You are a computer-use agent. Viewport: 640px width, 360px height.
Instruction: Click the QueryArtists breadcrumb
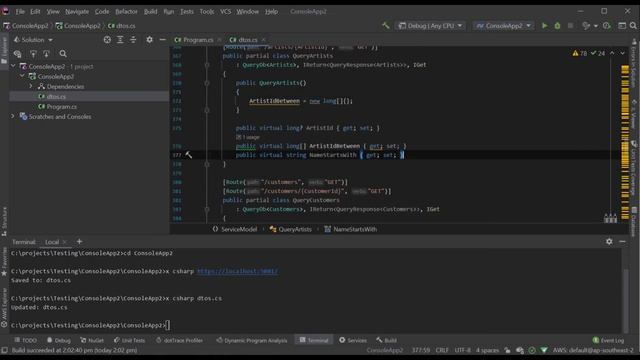(291, 229)
